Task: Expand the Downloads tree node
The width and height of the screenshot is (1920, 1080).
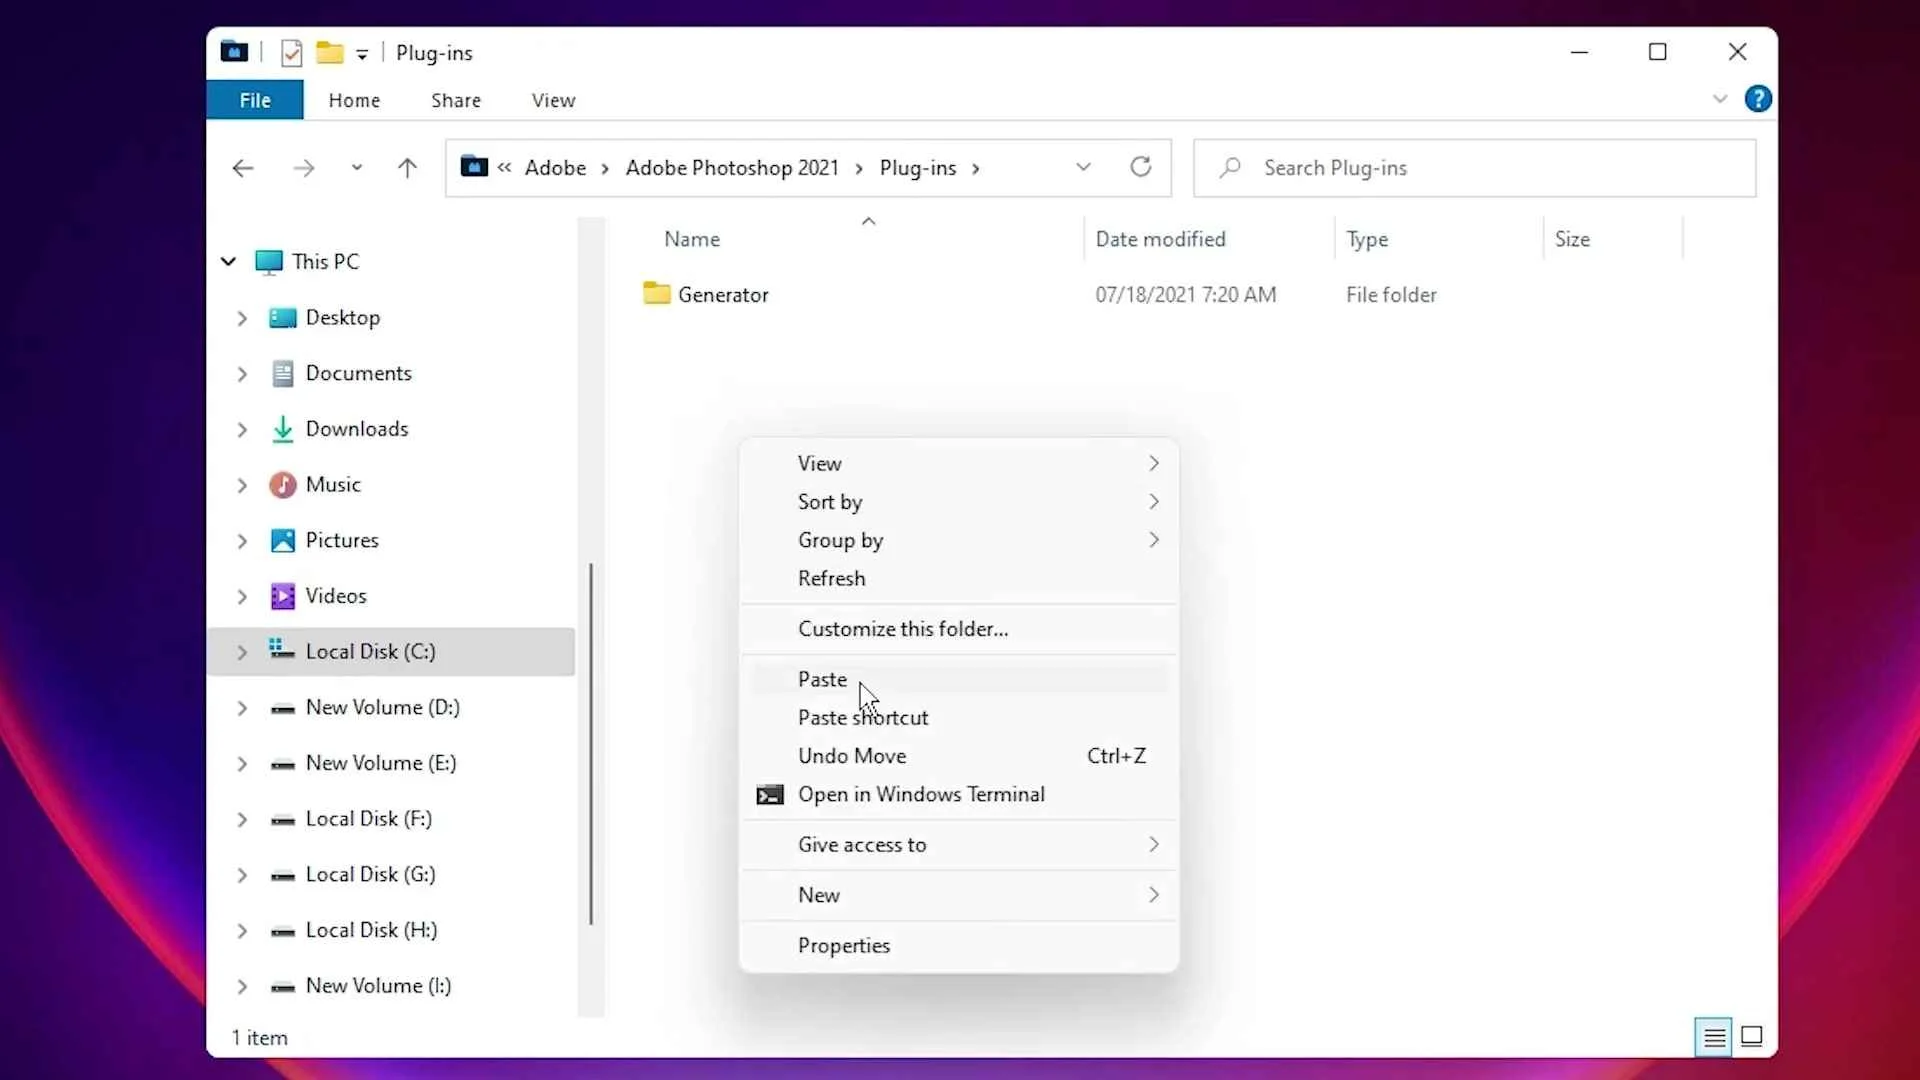Action: [x=242, y=430]
